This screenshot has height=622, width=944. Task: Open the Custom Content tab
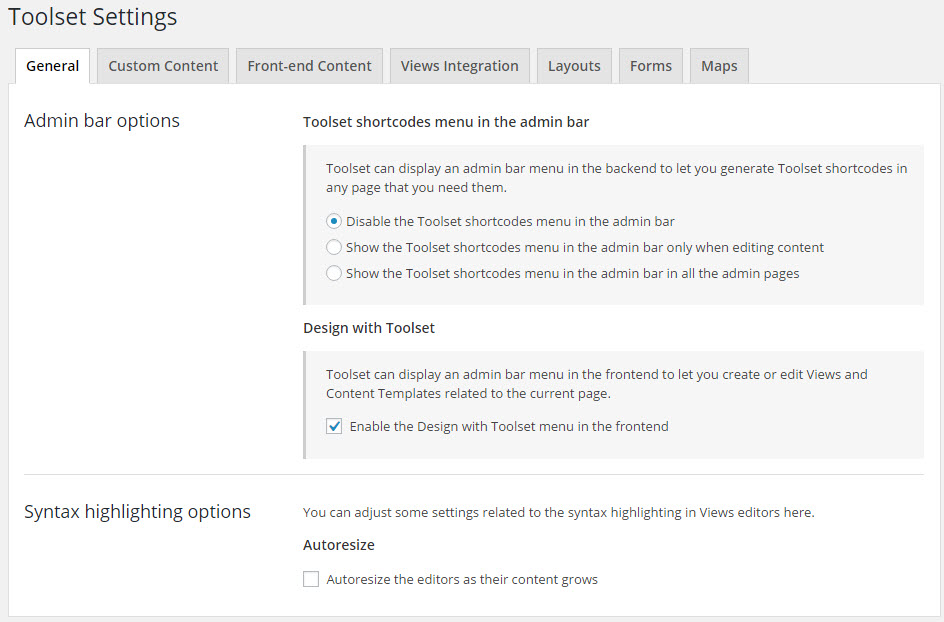click(163, 66)
